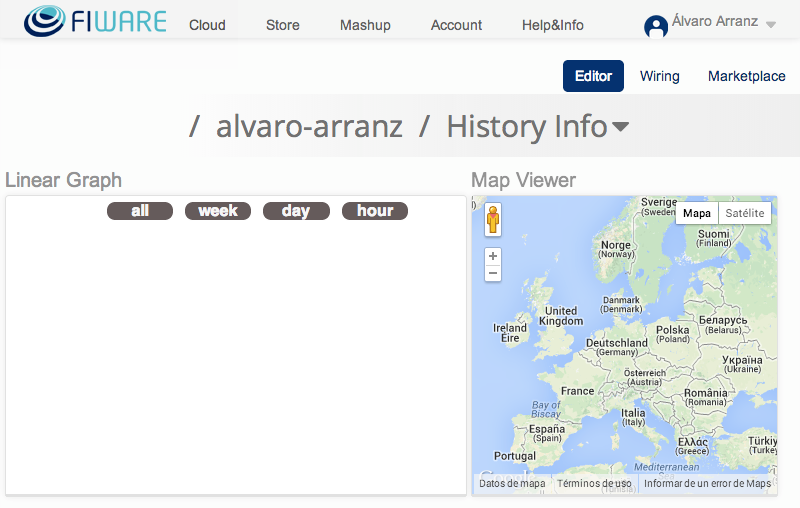Go to Mashup section
This screenshot has height=508, width=800.
(365, 25)
